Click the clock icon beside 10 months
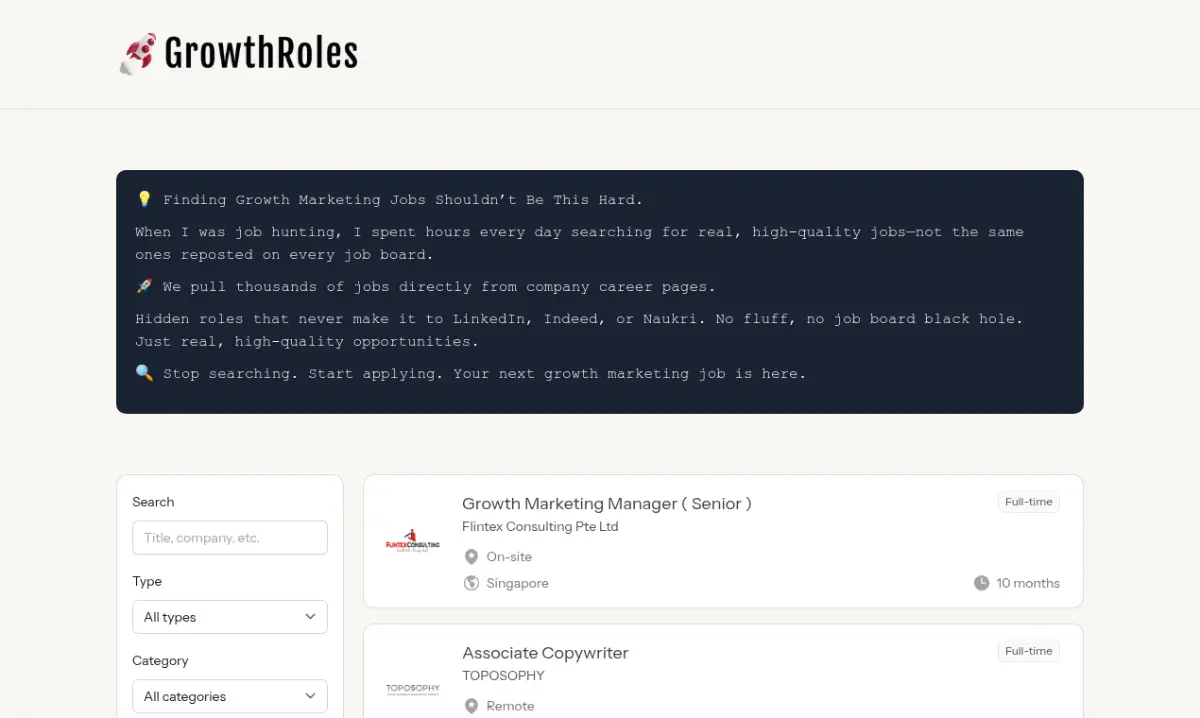Screen dimensions: 1200x718 pyautogui.click(x=981, y=583)
